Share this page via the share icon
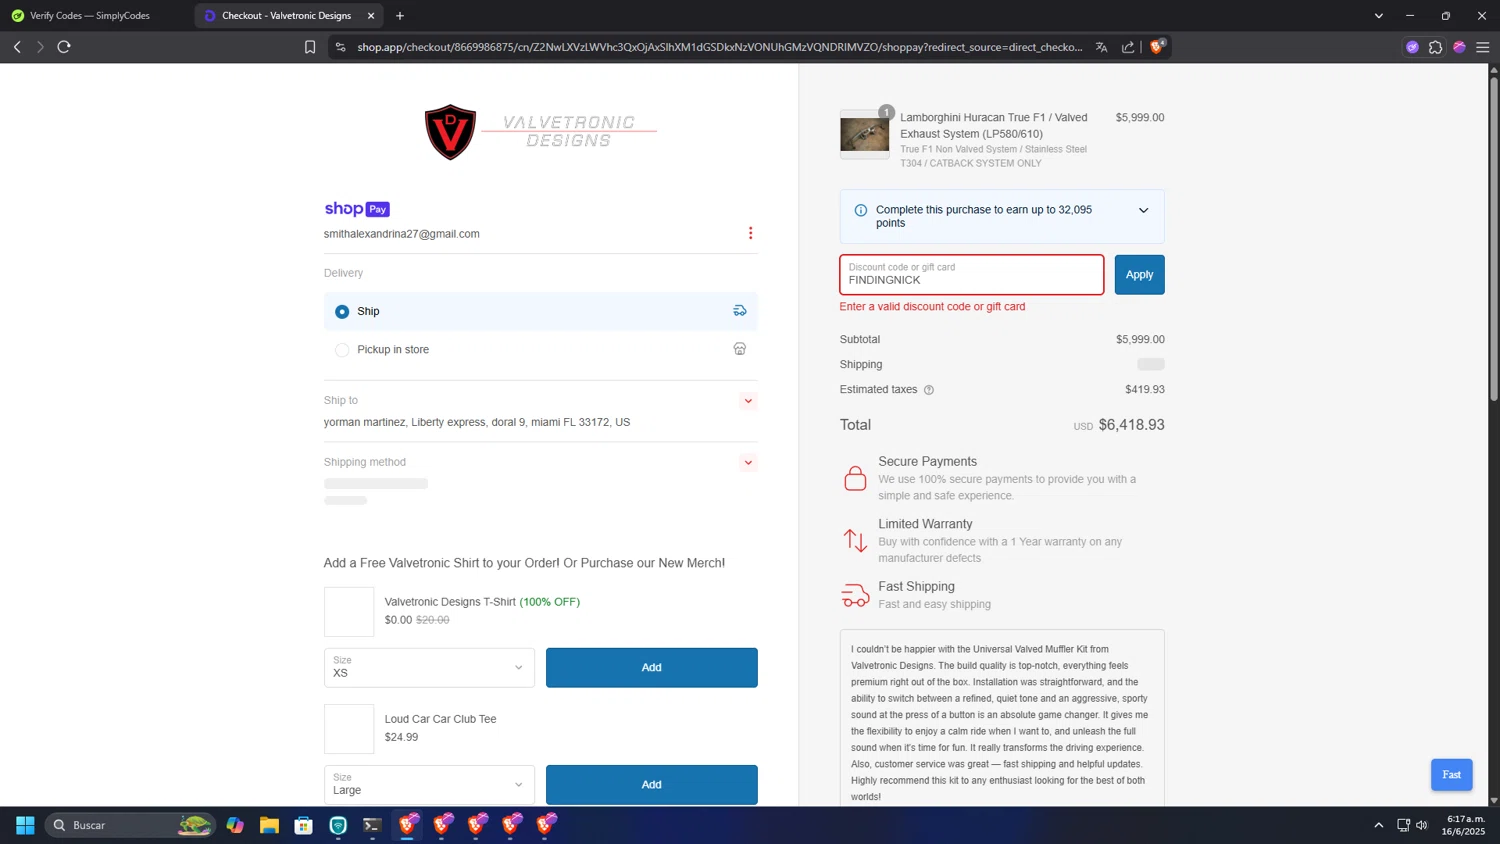 click(x=1128, y=47)
